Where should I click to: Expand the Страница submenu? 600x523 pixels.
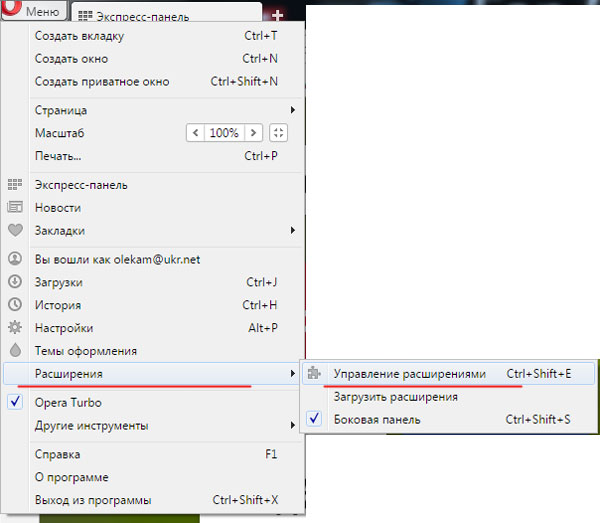point(292,110)
